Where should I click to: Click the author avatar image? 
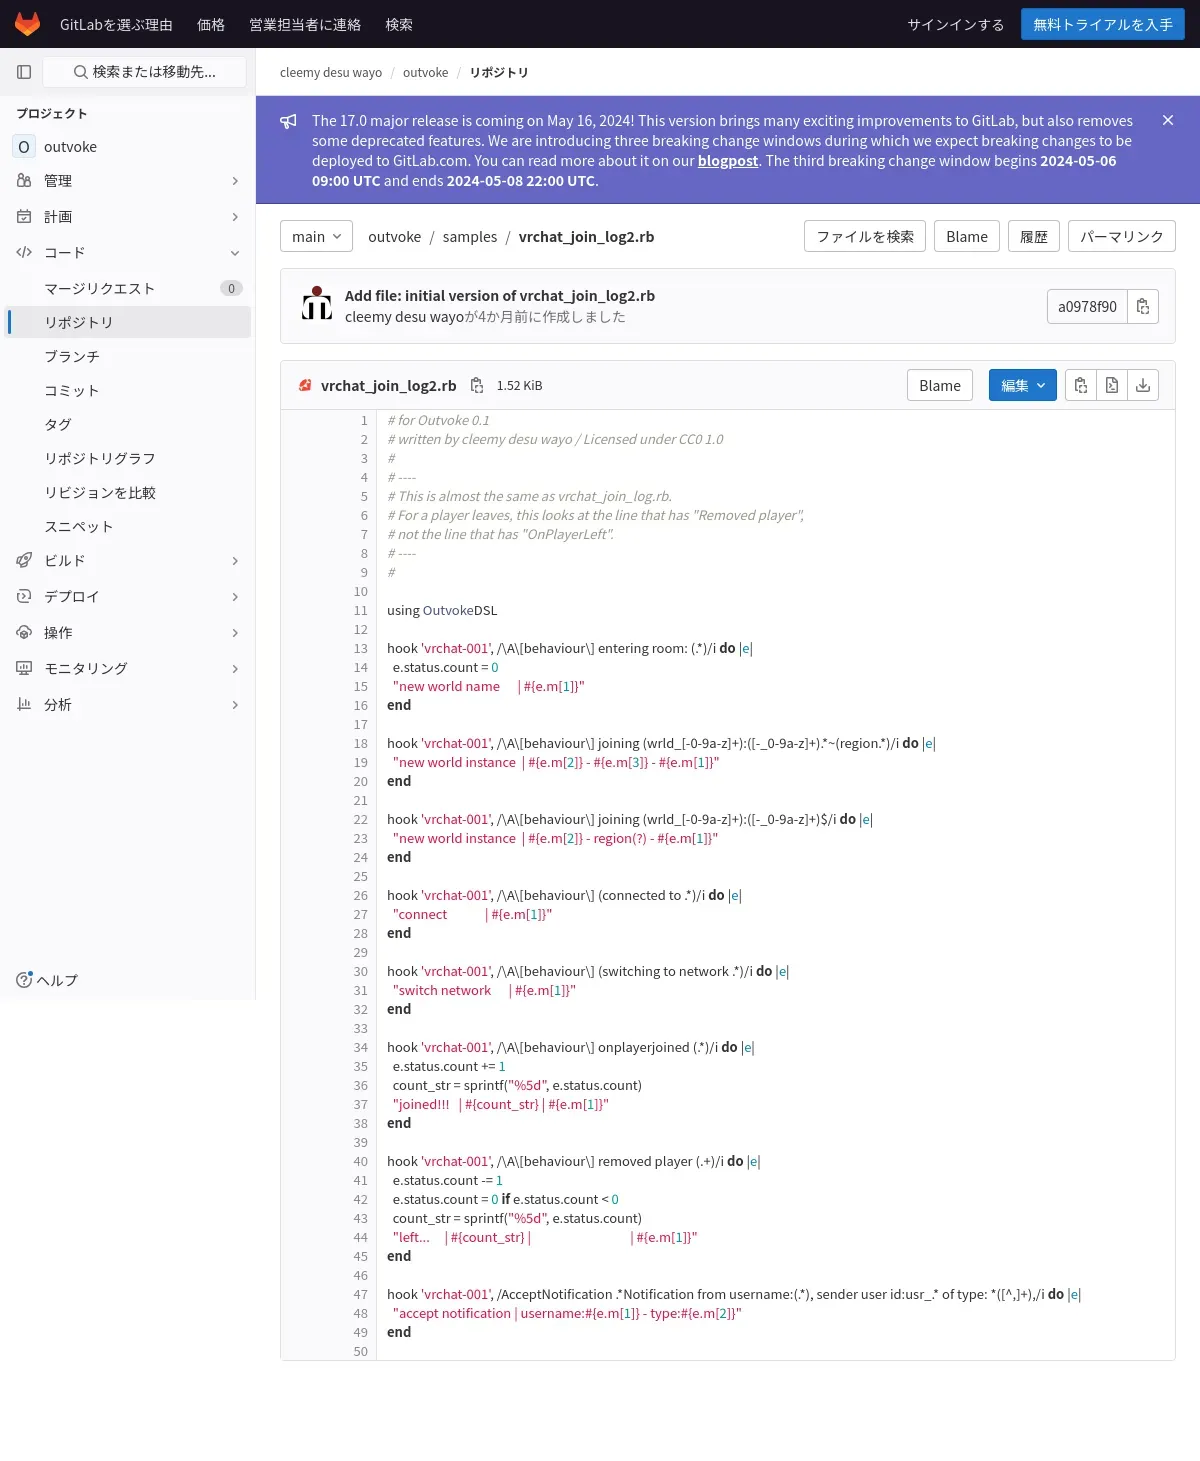(x=317, y=303)
